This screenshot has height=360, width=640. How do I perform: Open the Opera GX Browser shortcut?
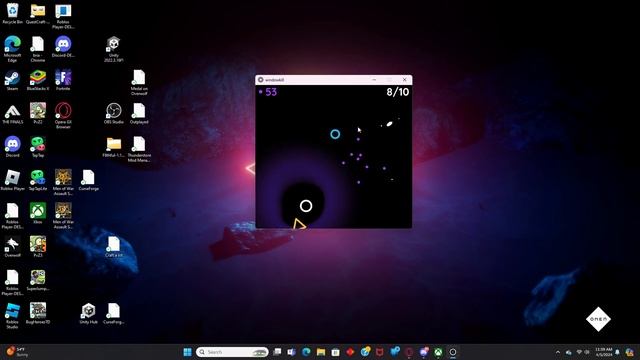pos(63,116)
